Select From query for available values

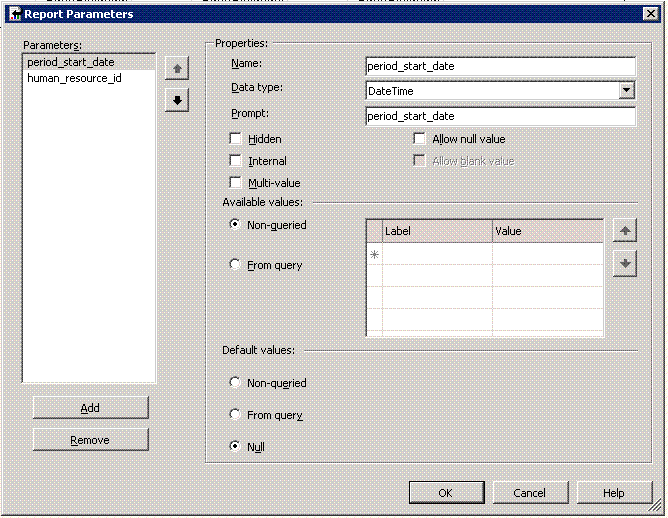(x=236, y=265)
